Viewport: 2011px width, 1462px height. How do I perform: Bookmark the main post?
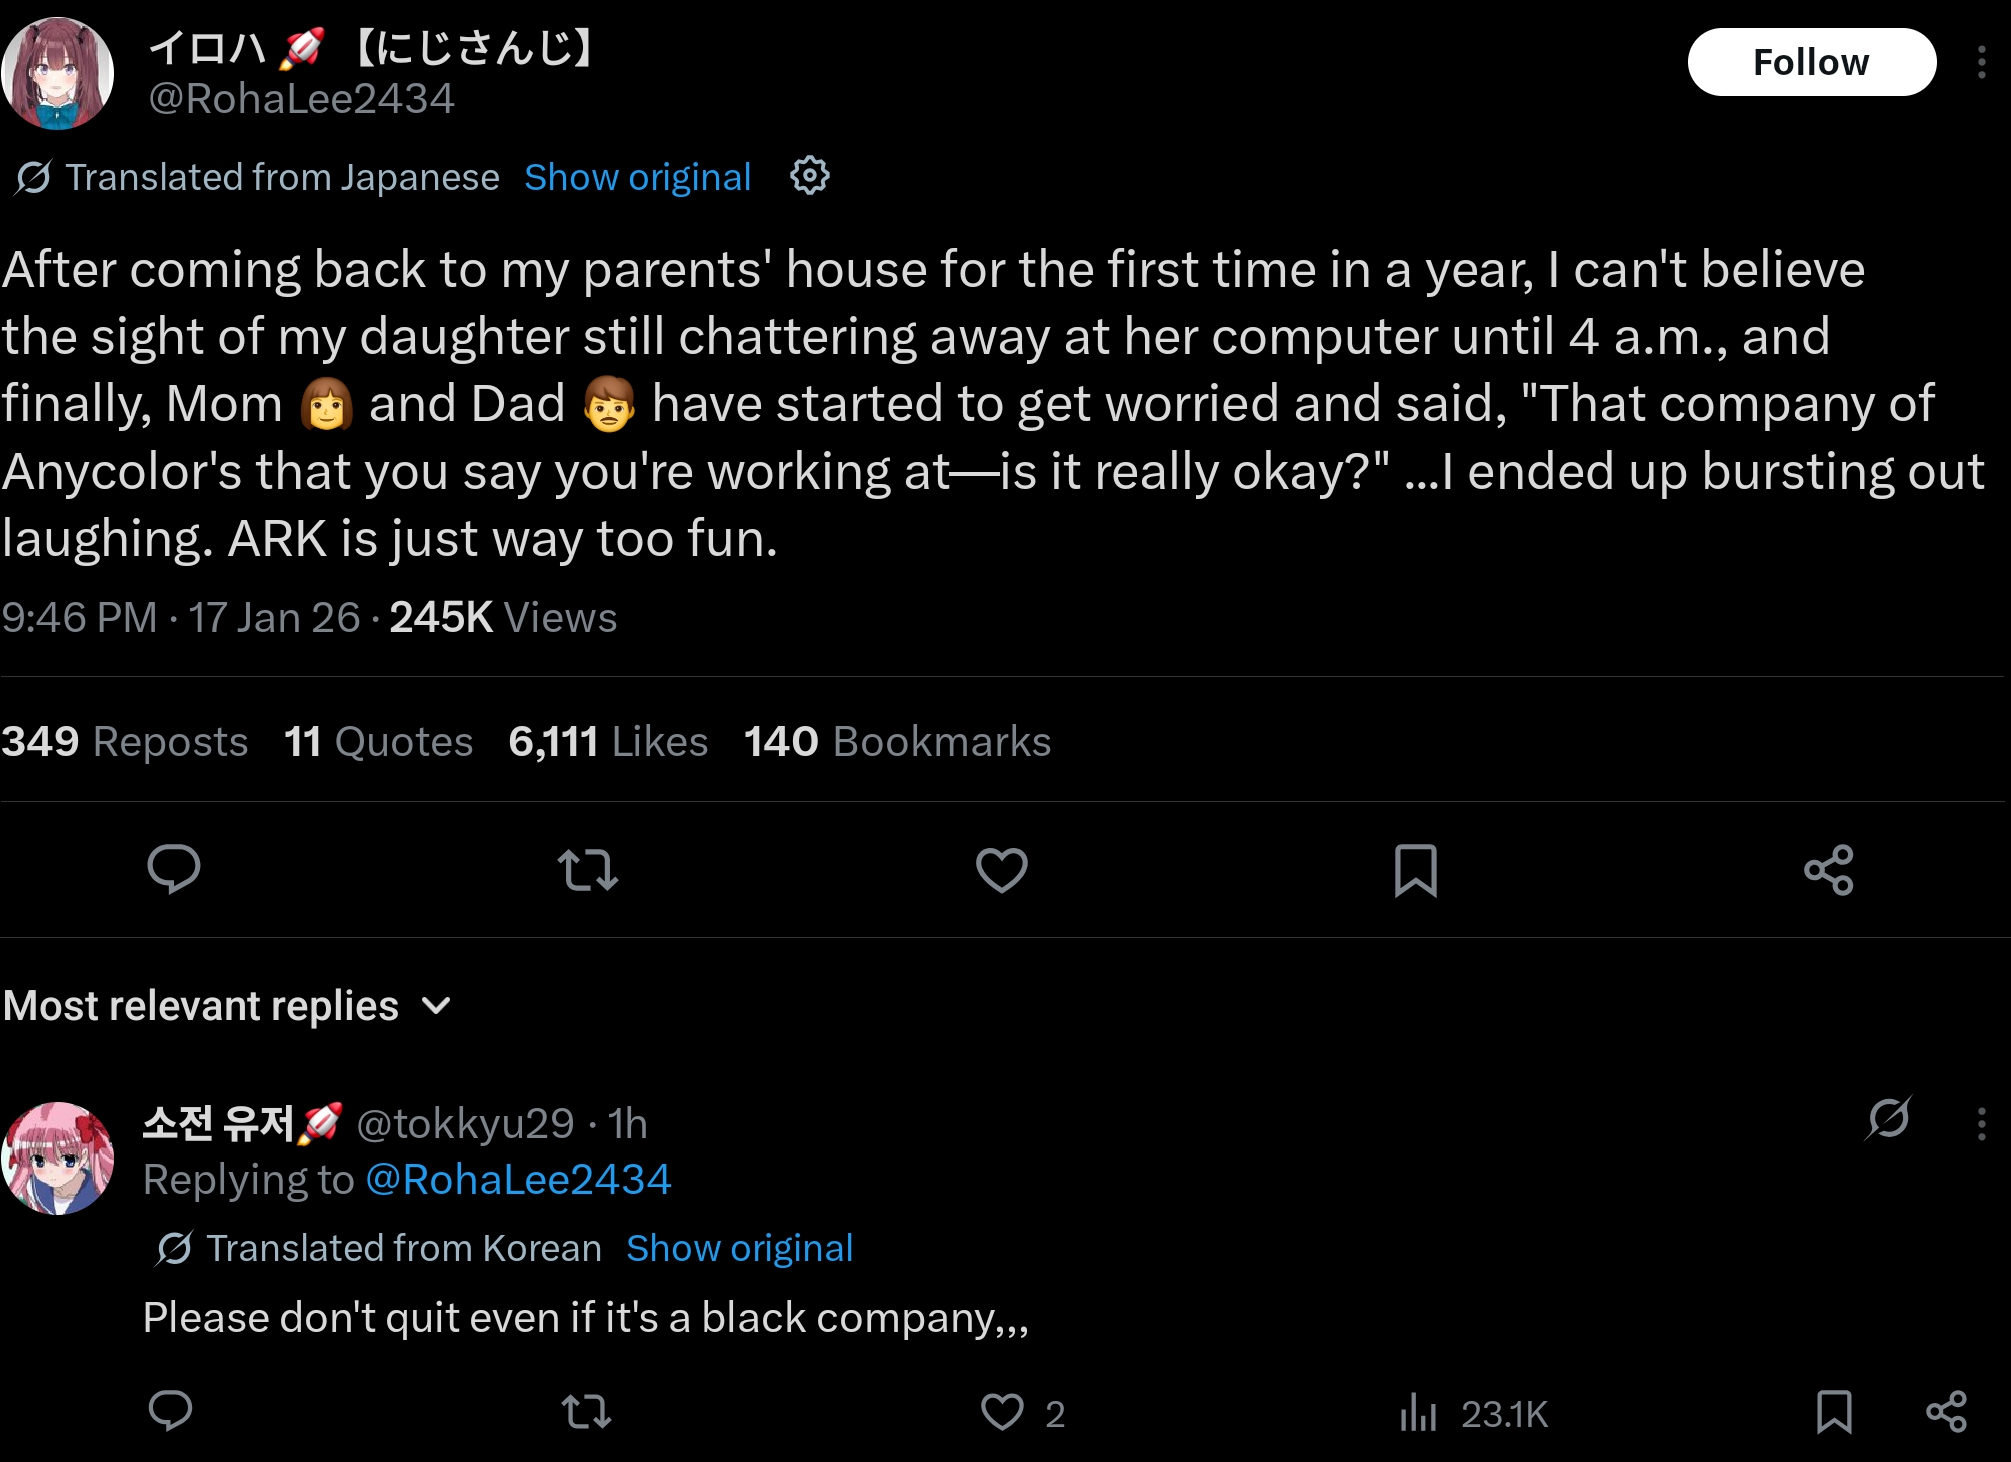pyautogui.click(x=1415, y=870)
